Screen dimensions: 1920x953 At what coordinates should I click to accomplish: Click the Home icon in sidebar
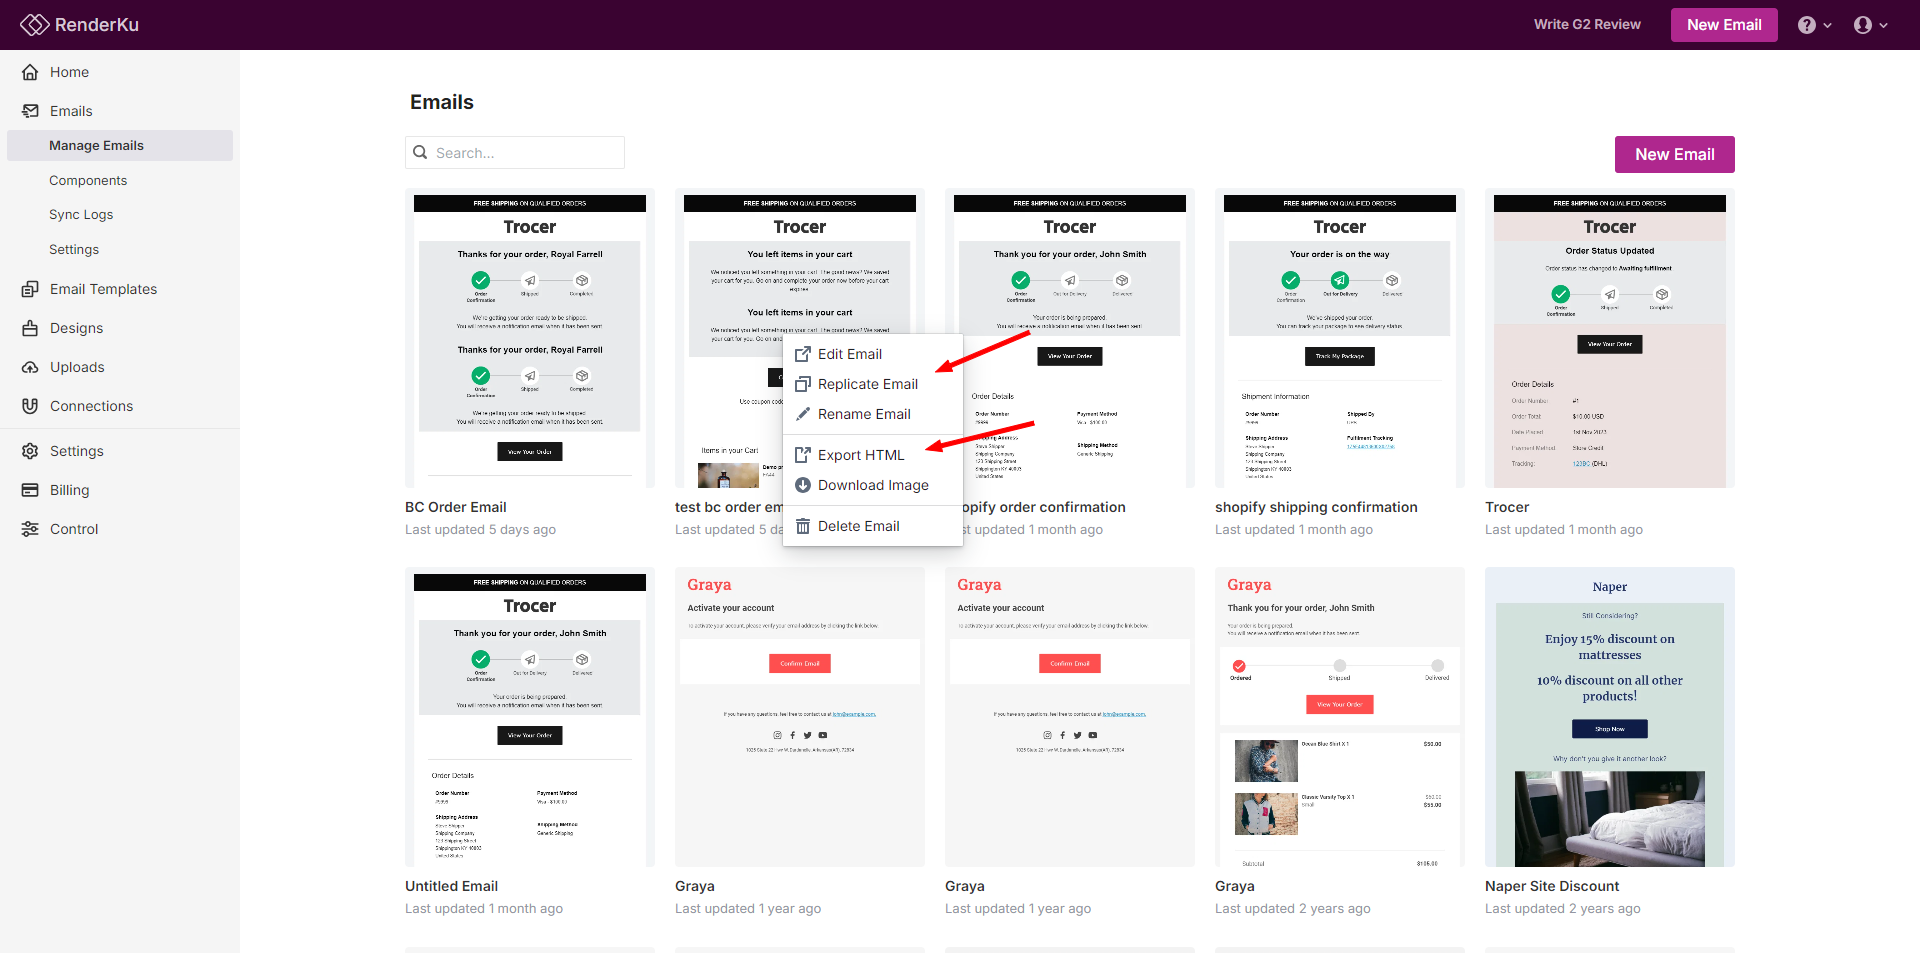click(30, 72)
